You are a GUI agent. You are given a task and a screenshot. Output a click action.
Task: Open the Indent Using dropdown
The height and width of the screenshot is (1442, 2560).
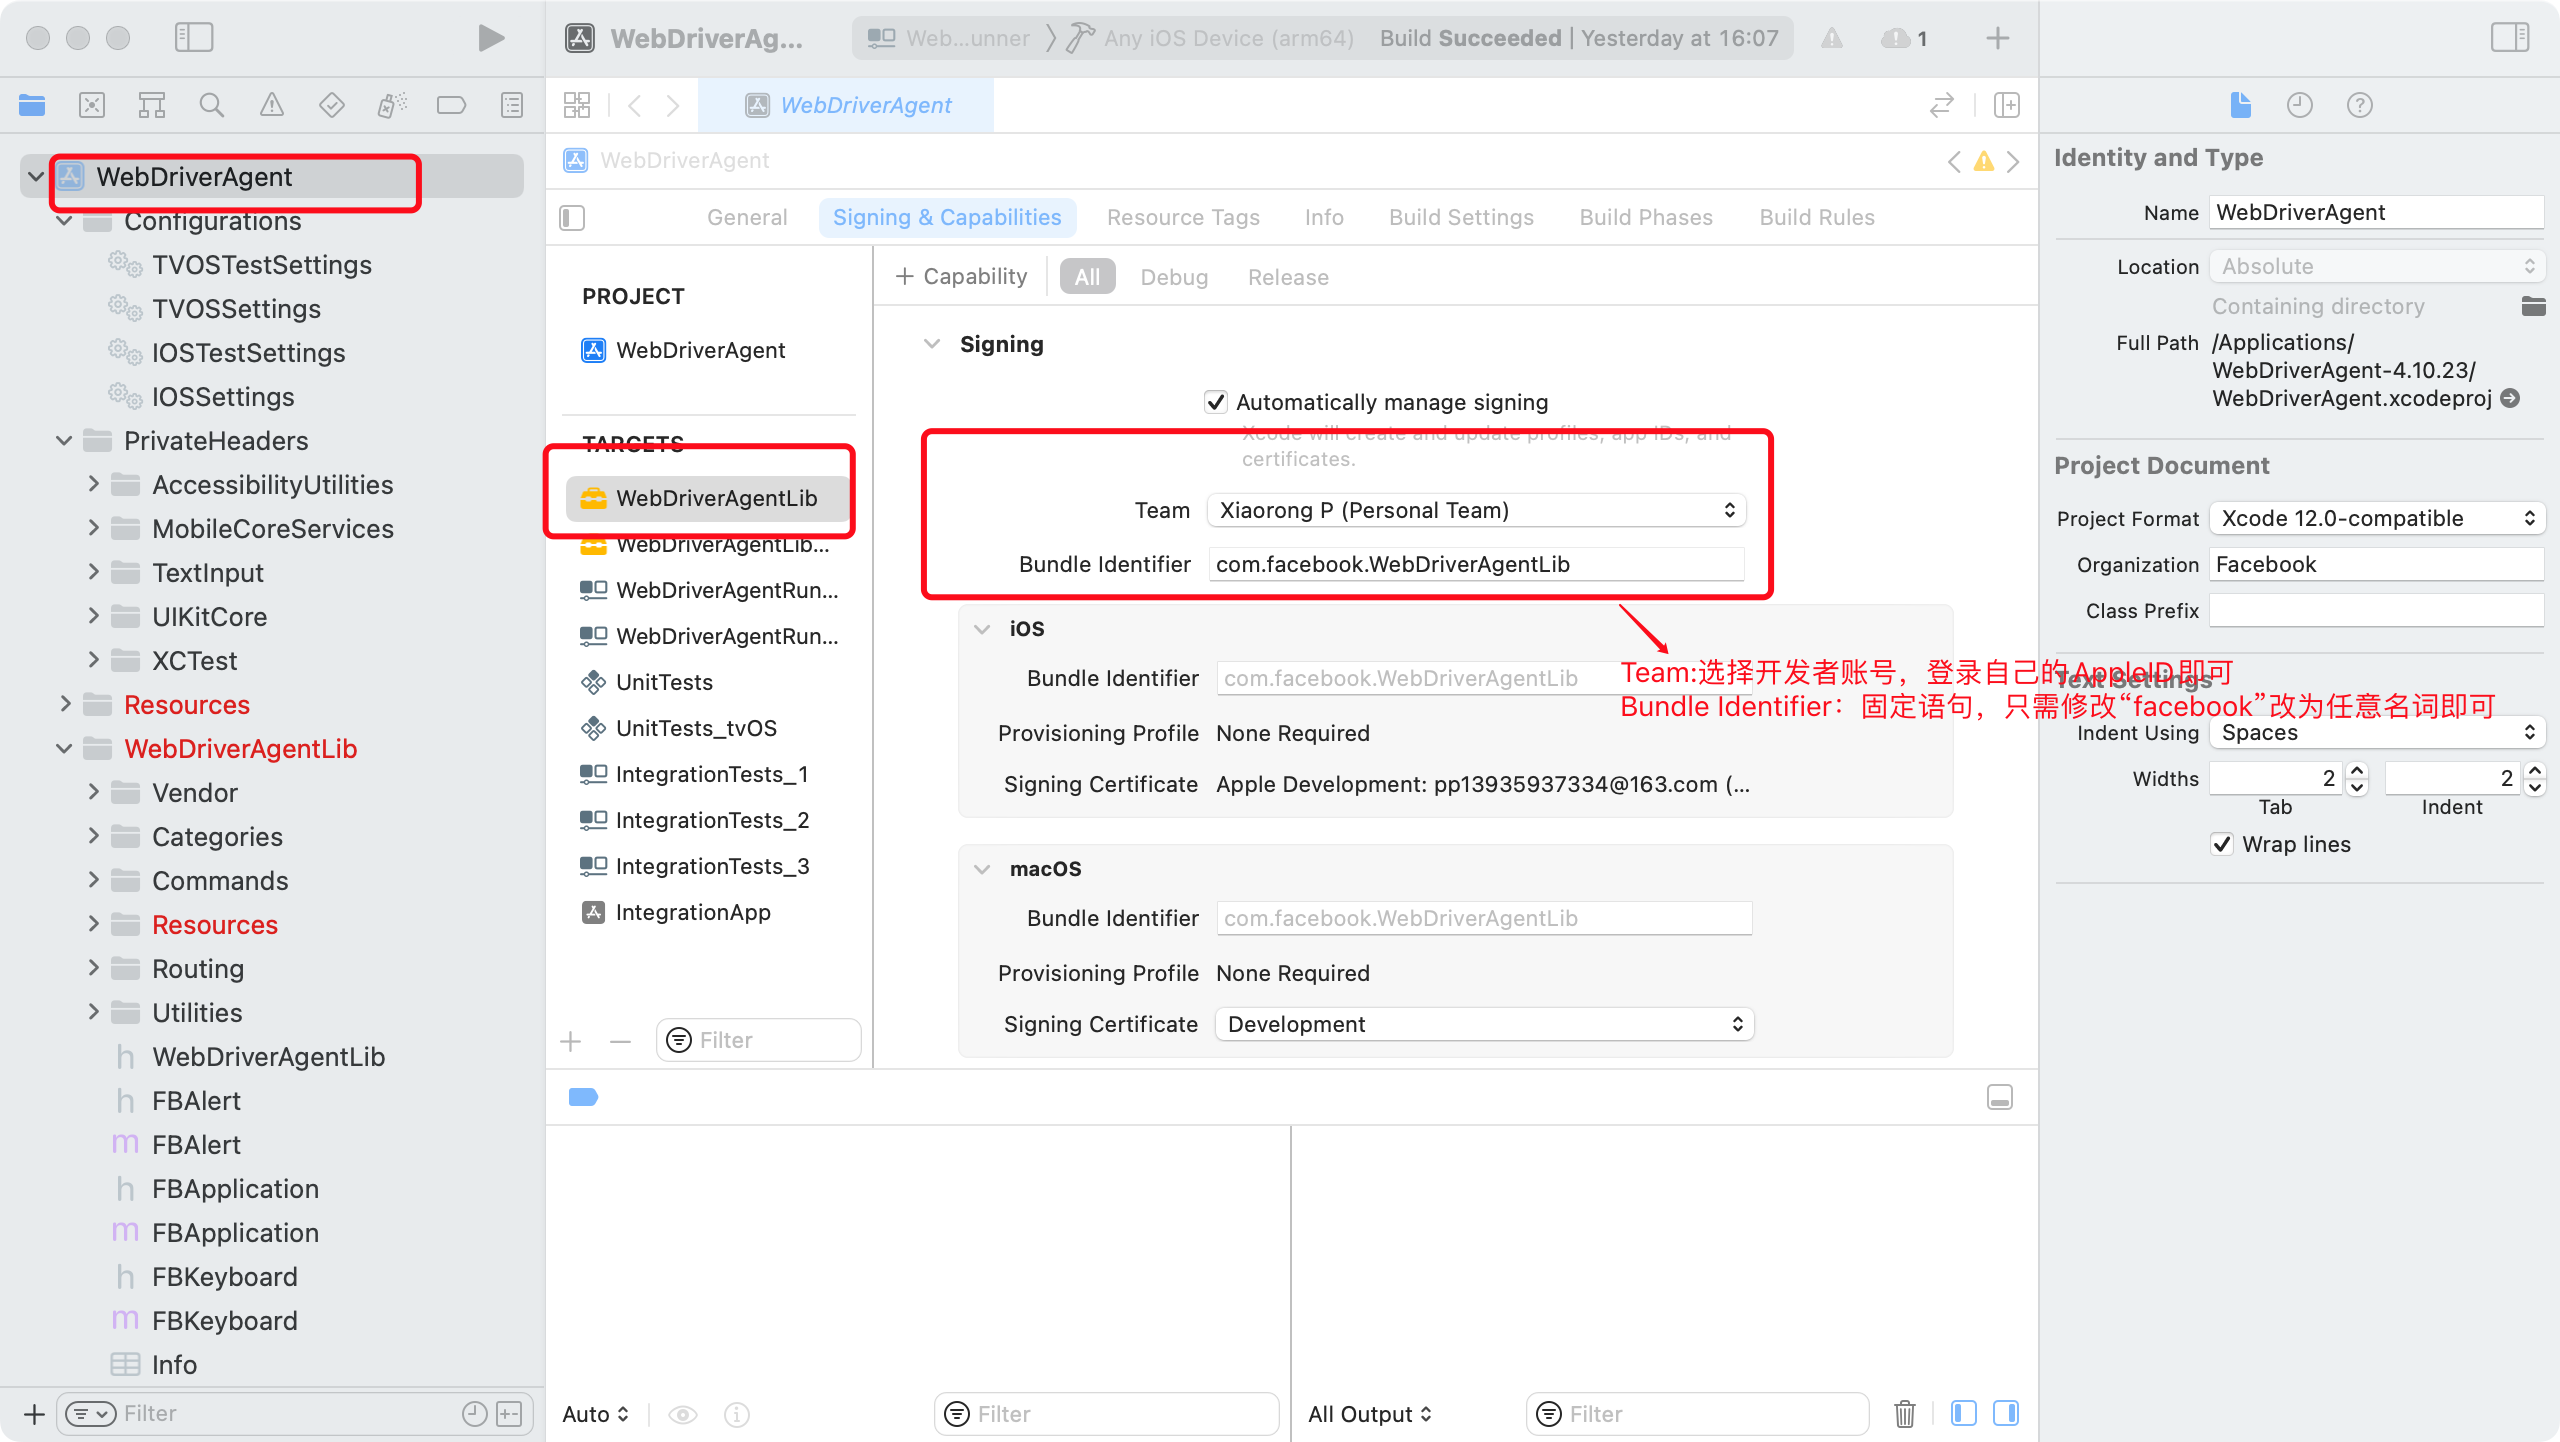(x=2377, y=732)
